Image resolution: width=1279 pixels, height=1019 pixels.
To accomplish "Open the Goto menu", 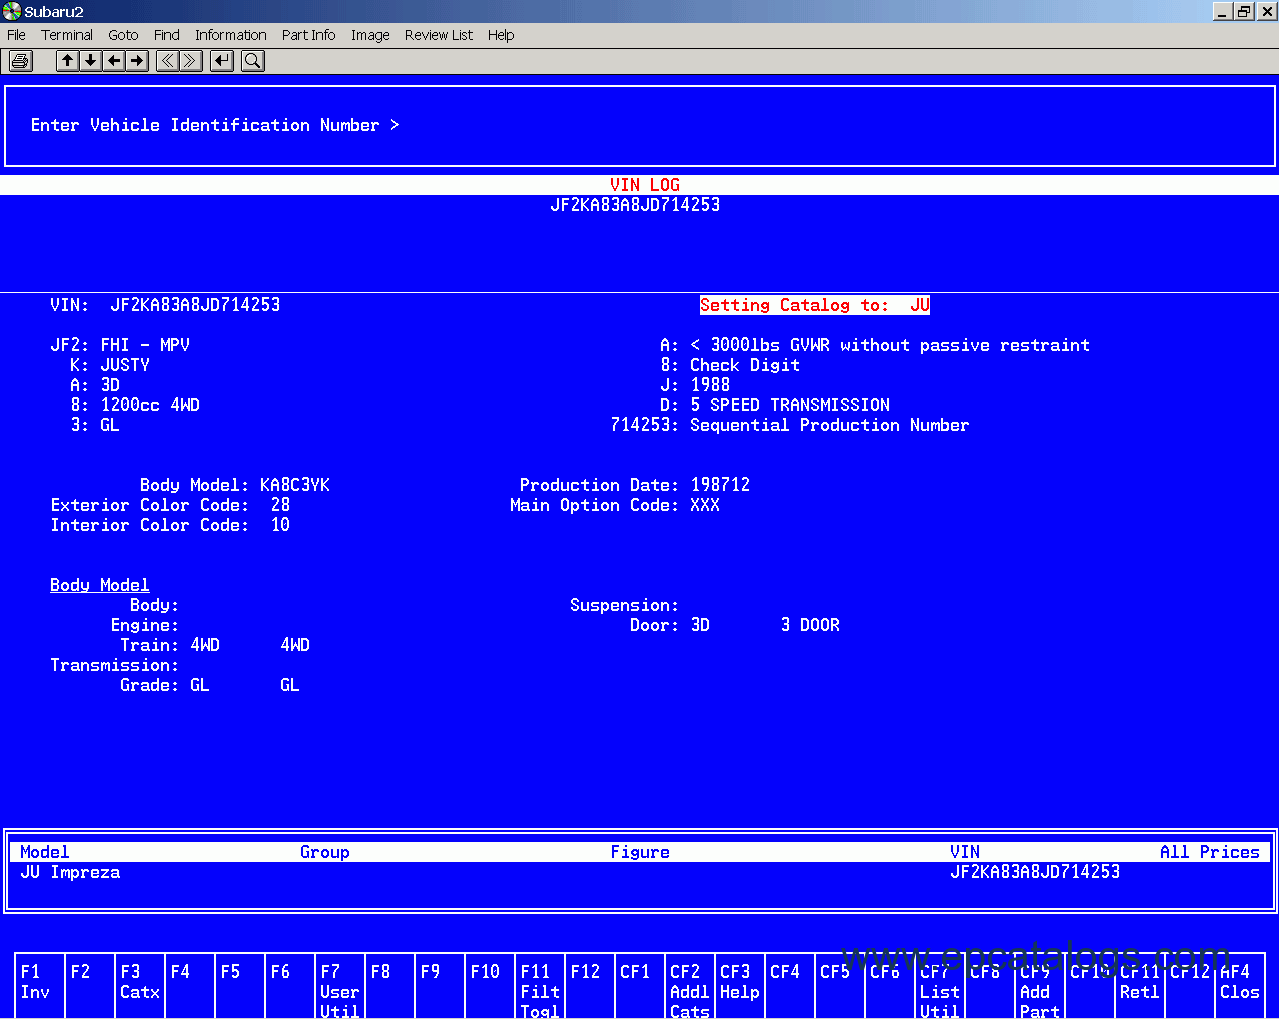I will coord(123,35).
